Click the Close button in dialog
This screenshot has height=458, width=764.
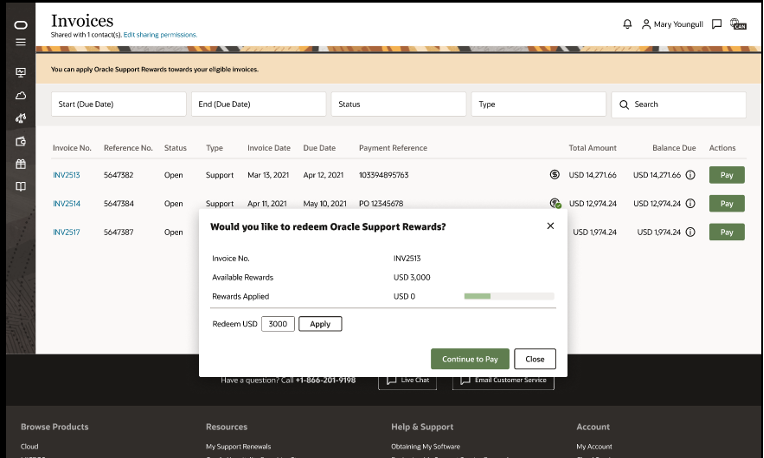pos(535,359)
